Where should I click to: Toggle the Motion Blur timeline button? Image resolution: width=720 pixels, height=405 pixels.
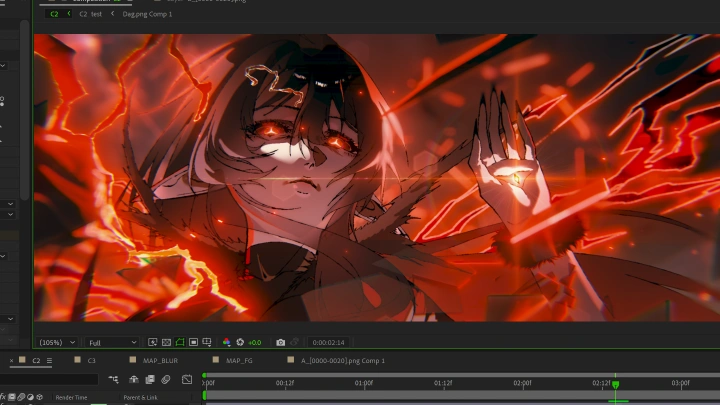166,379
